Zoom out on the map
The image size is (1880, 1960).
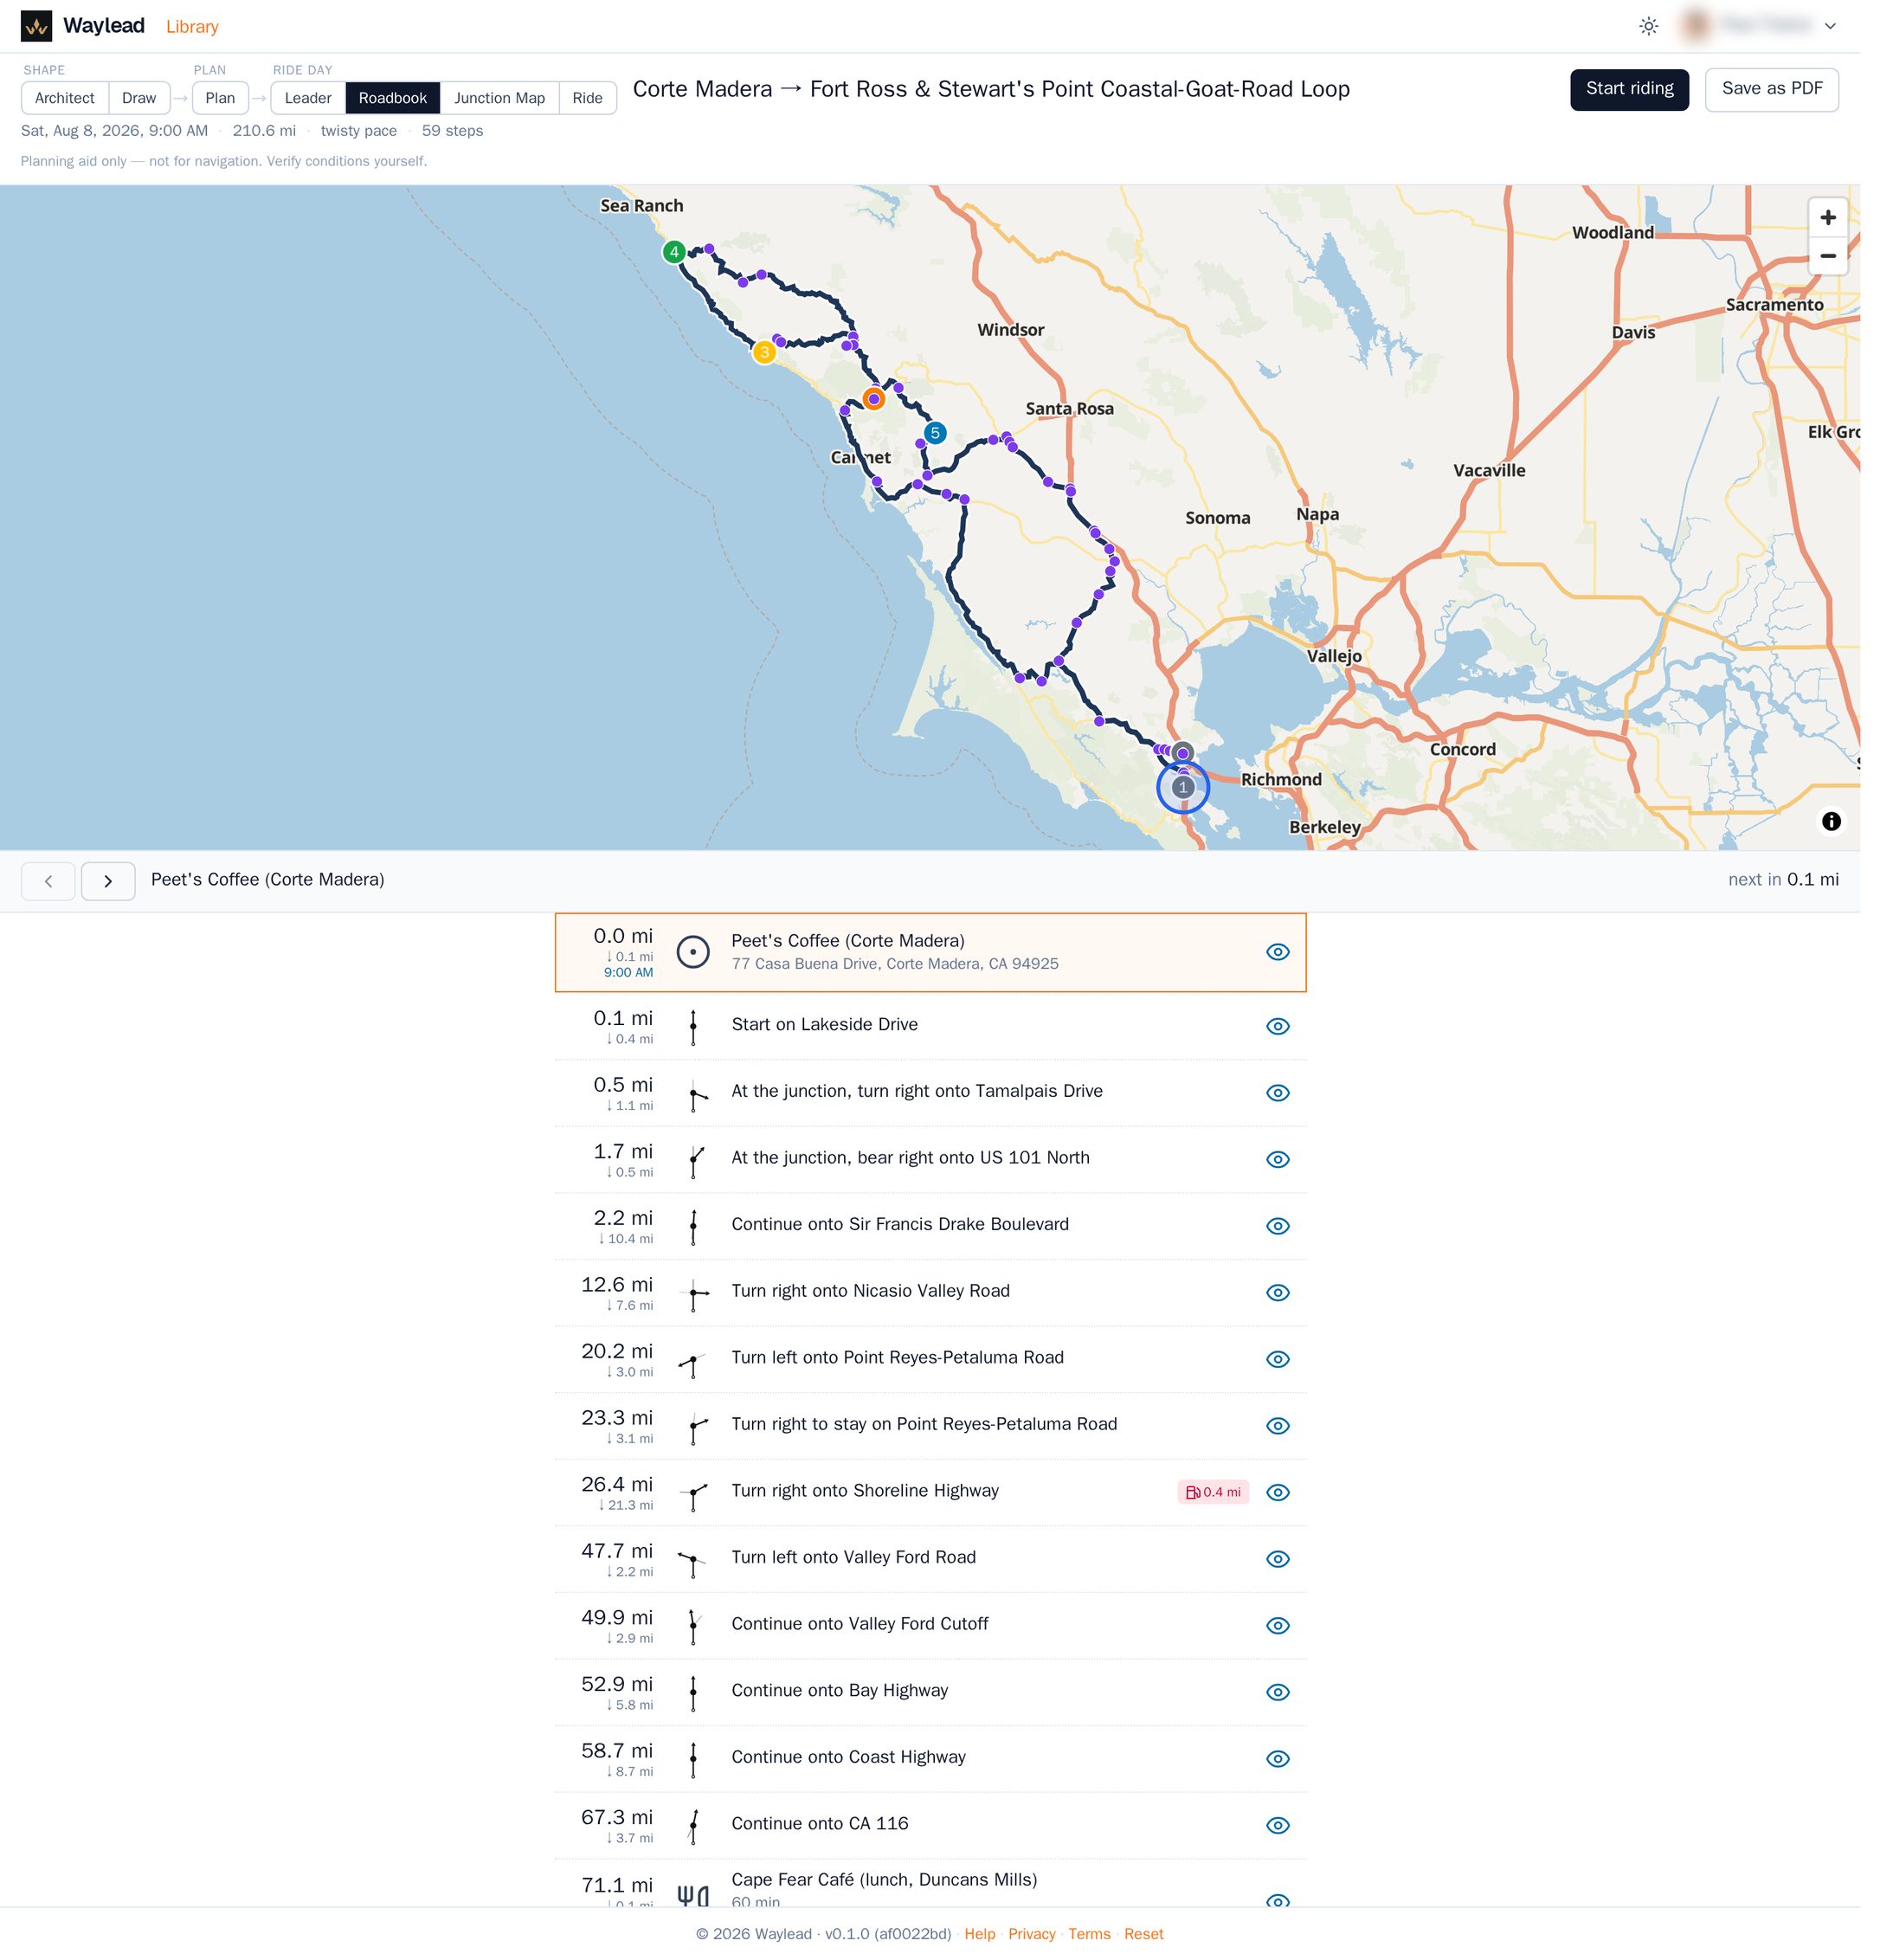point(1828,256)
